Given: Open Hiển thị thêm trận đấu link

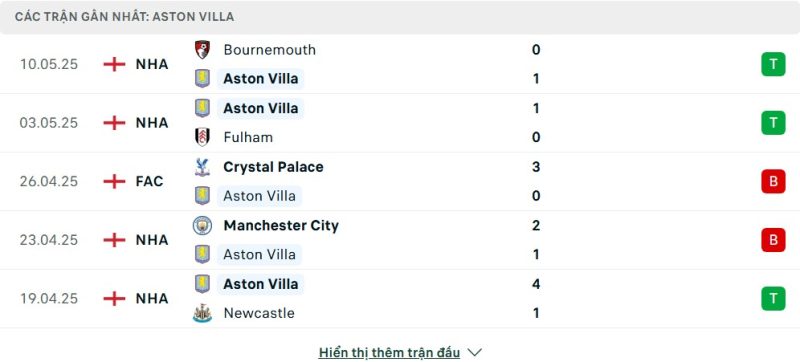Looking at the screenshot, I should tap(389, 352).
